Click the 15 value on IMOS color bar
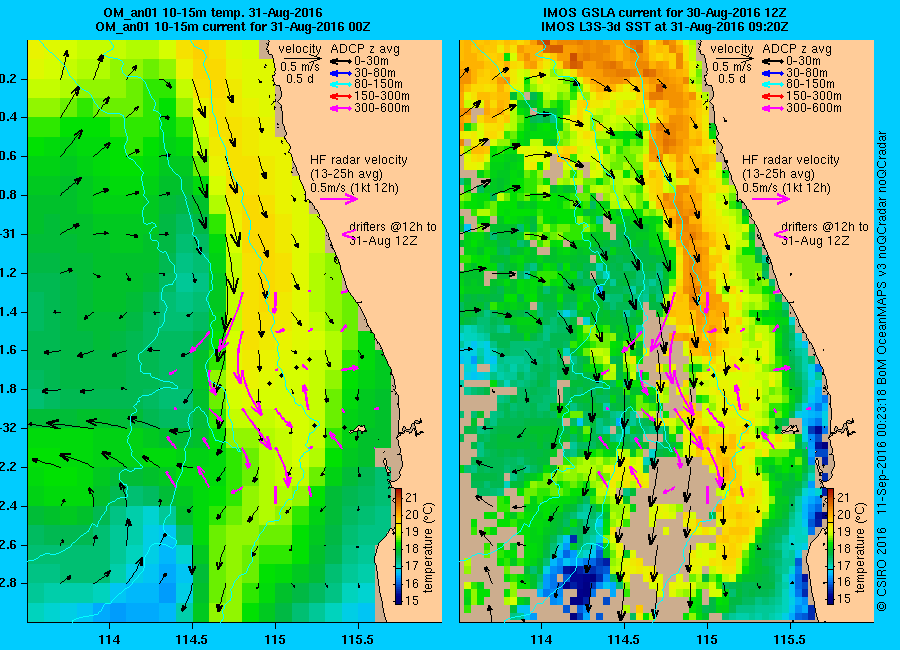 (843, 599)
